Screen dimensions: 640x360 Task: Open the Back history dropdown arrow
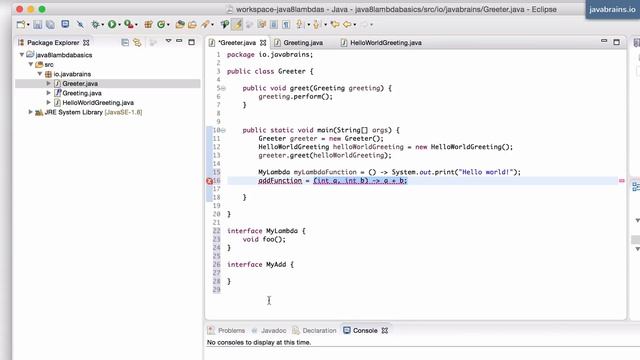(354, 25)
